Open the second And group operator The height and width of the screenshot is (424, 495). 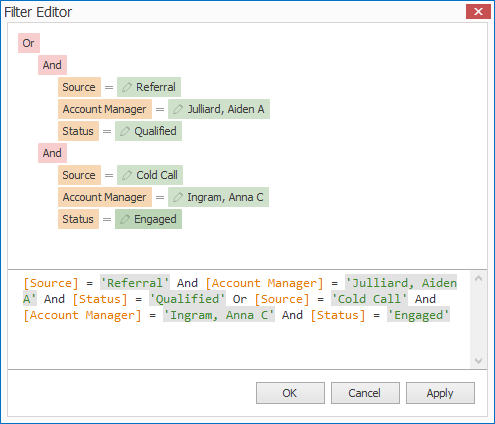[x=52, y=153]
